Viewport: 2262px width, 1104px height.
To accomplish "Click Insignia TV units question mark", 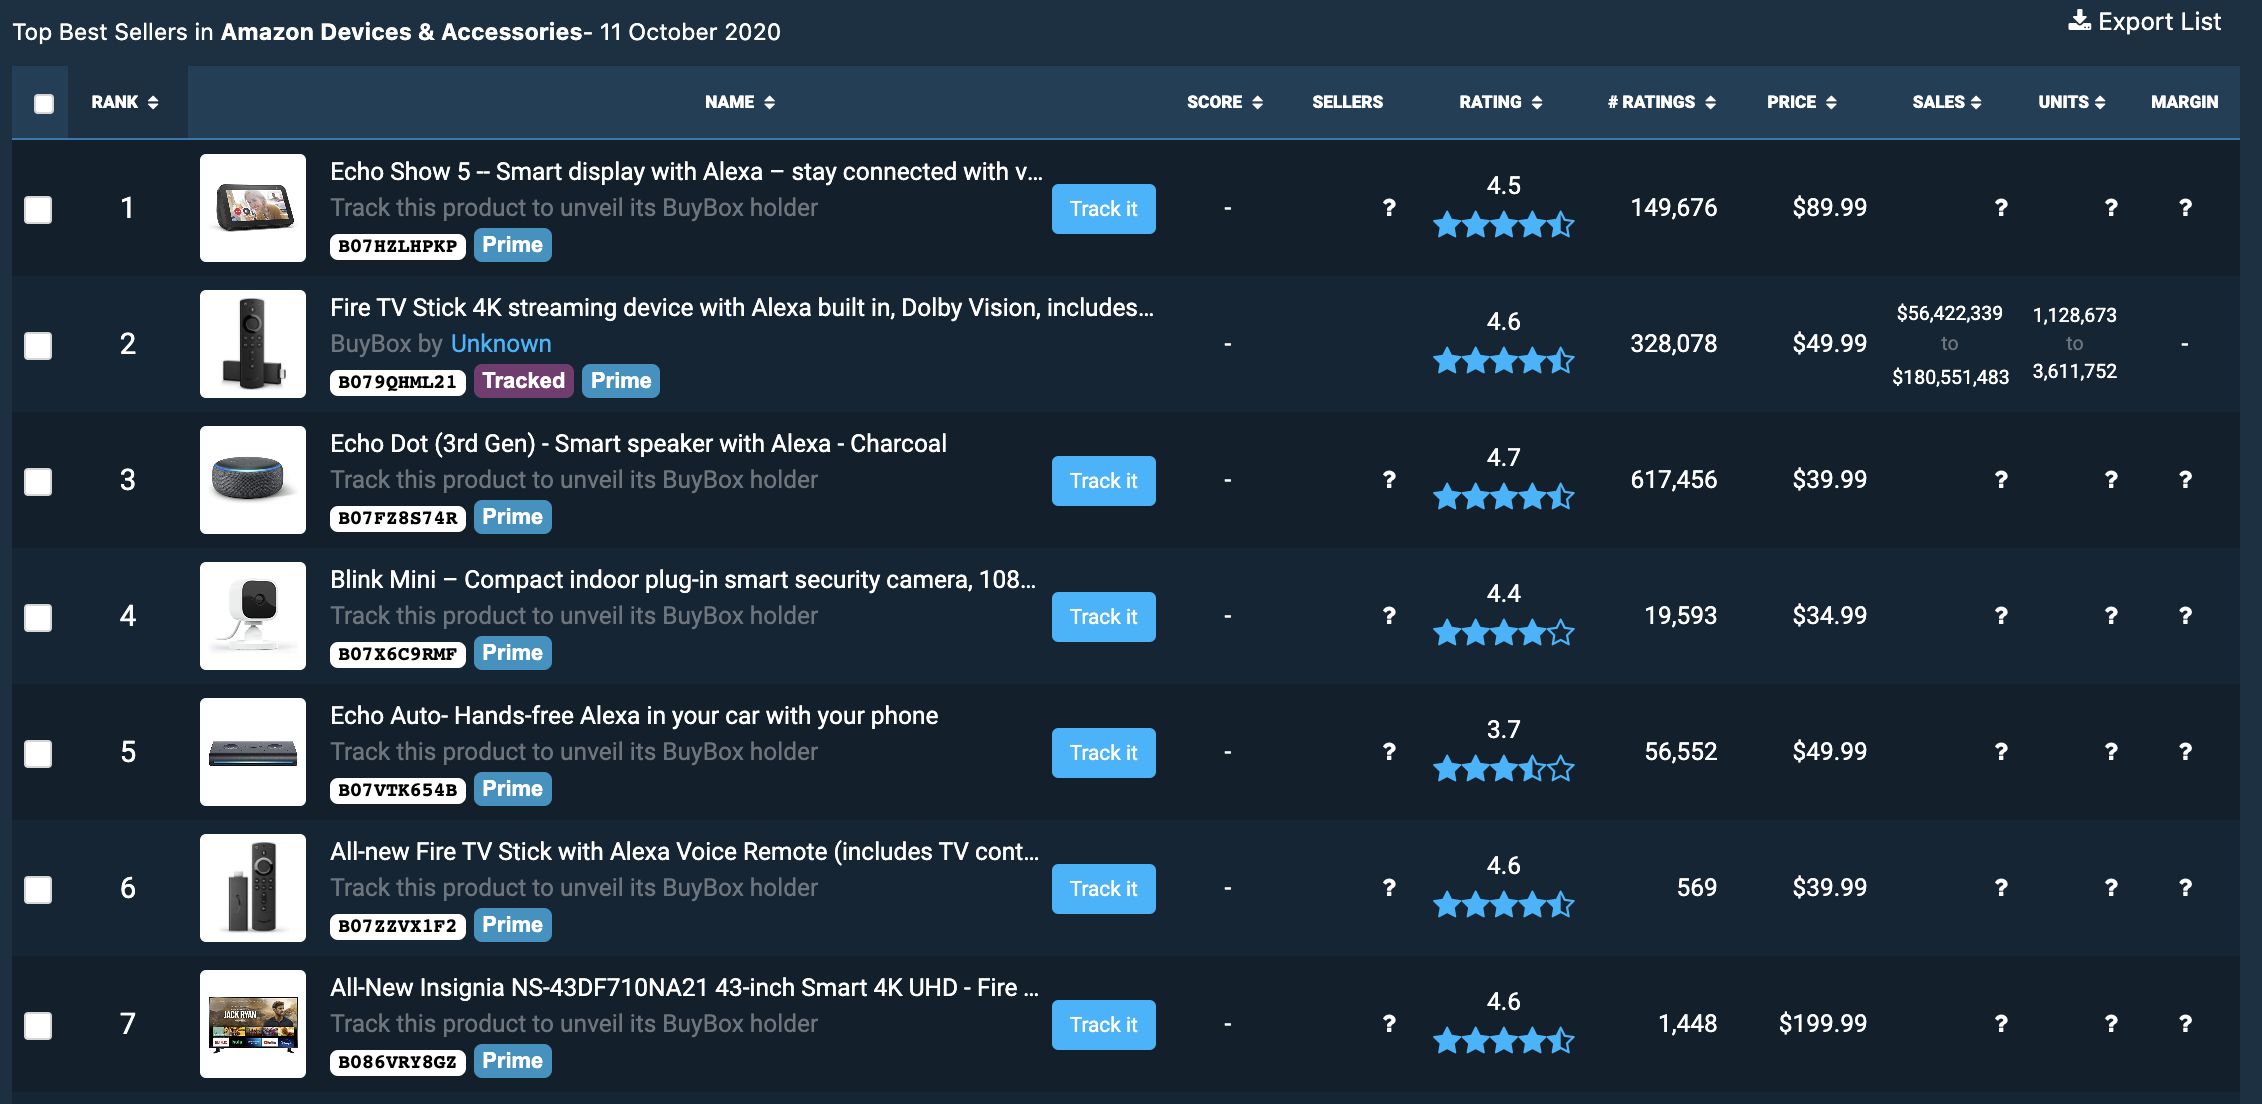I will coord(2111,1024).
